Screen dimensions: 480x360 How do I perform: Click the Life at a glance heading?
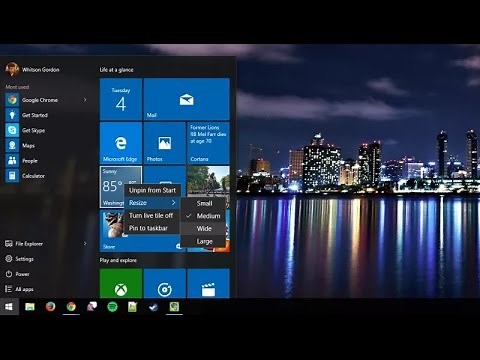click(116, 70)
